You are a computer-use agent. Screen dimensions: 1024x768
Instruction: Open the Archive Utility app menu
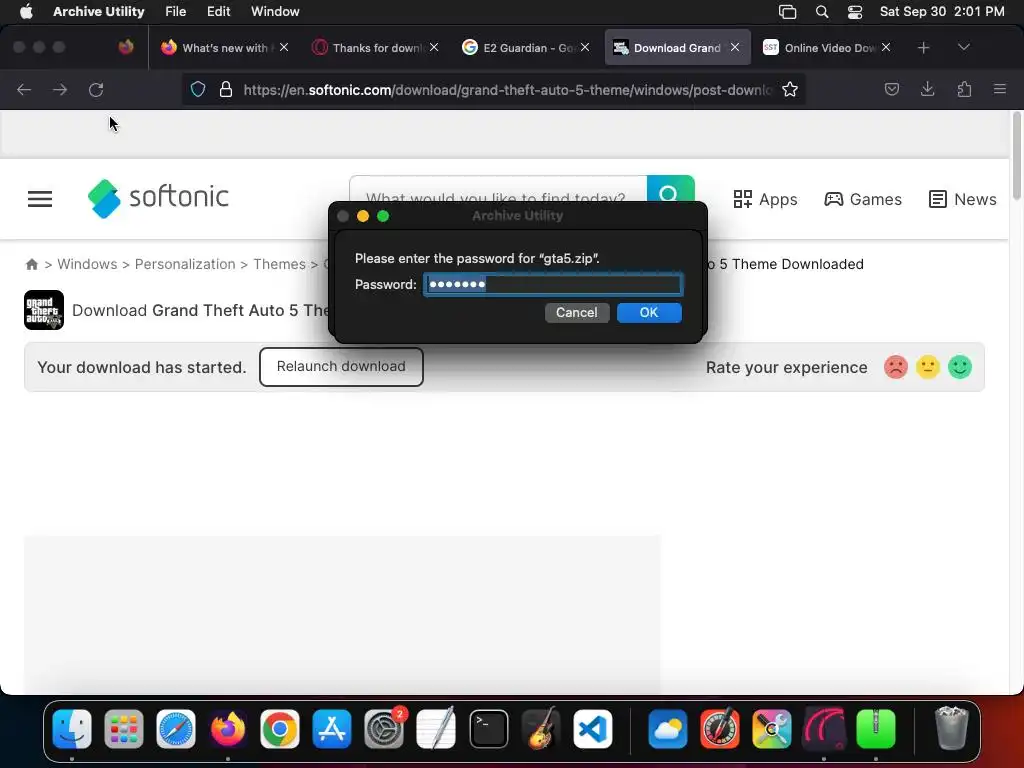click(x=99, y=11)
